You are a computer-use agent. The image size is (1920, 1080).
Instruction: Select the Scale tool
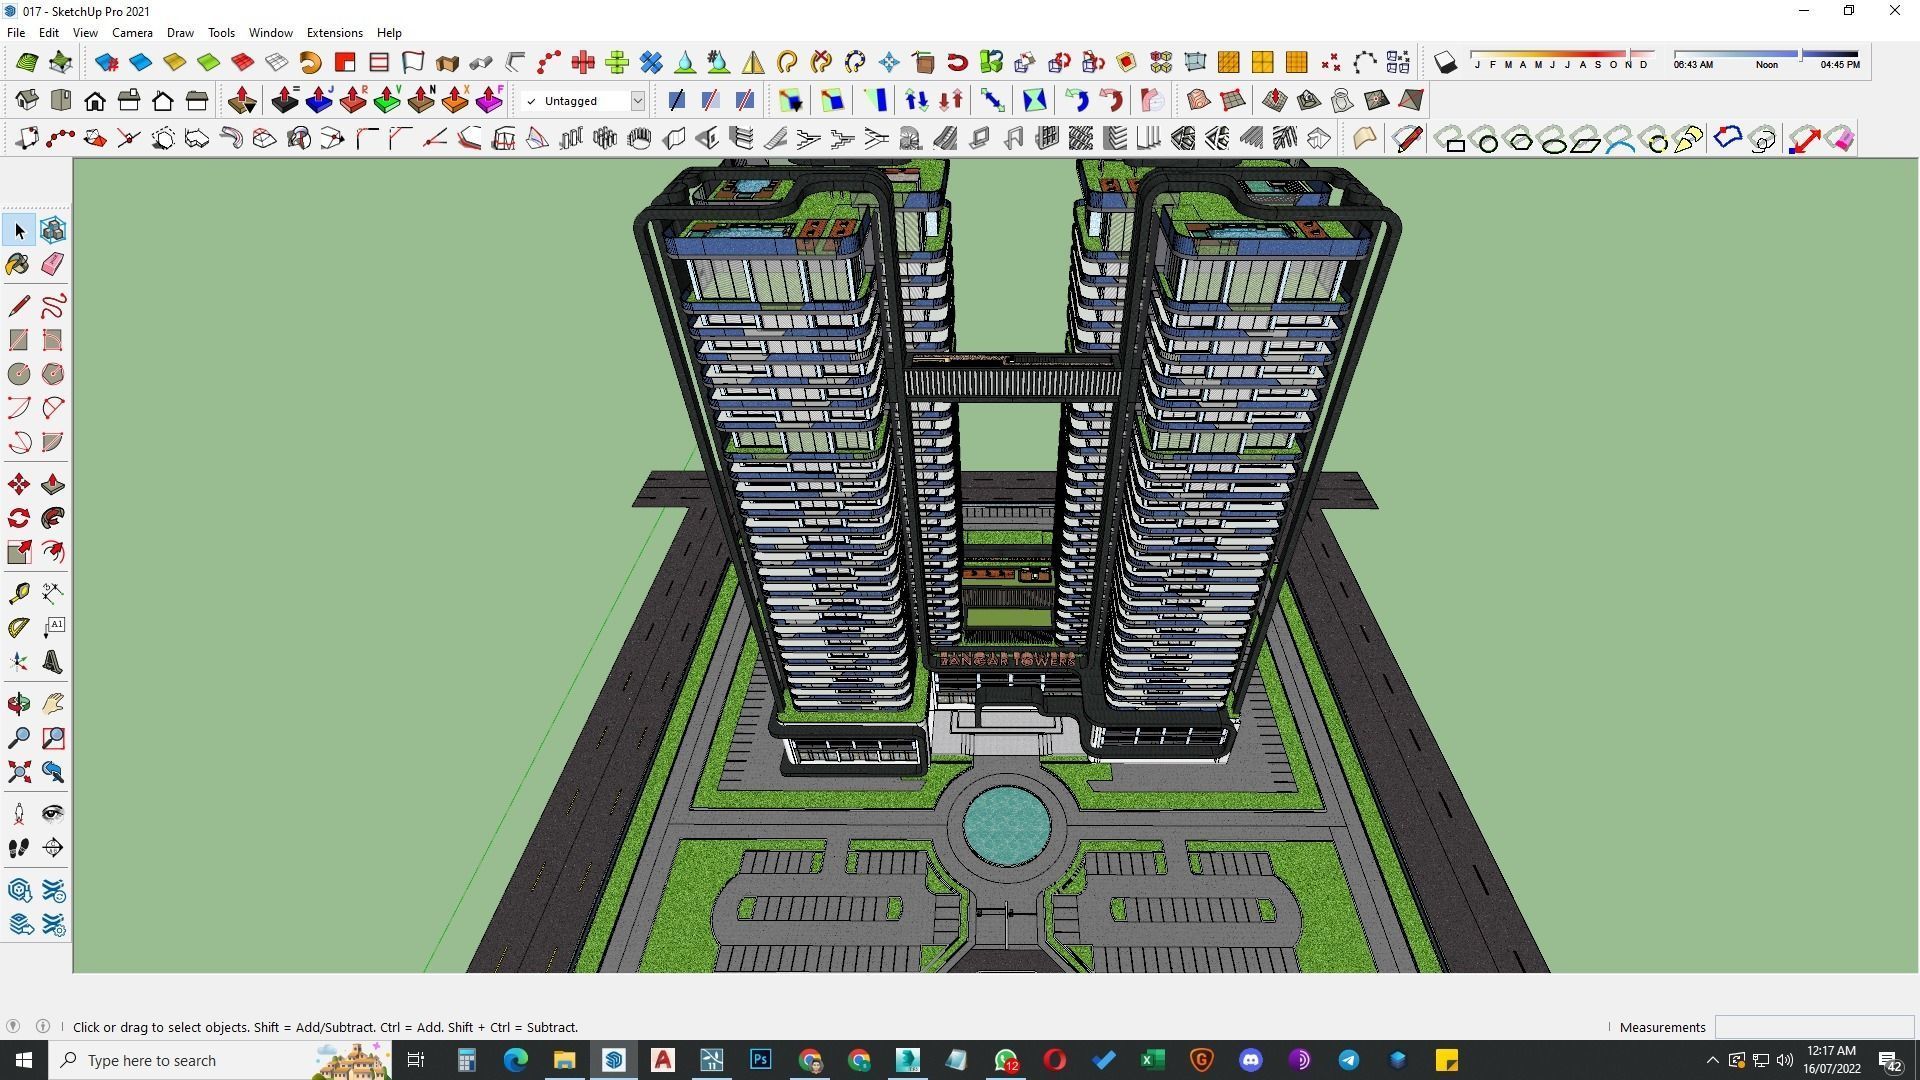19,552
